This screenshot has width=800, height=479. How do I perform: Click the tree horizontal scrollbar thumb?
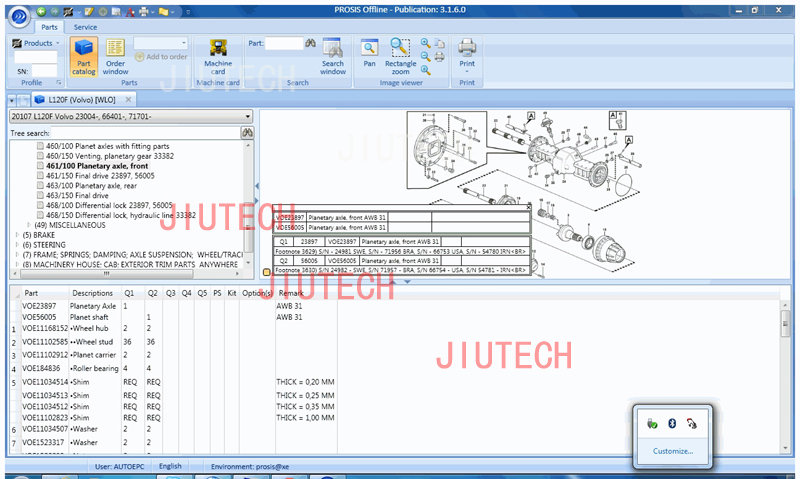106,274
